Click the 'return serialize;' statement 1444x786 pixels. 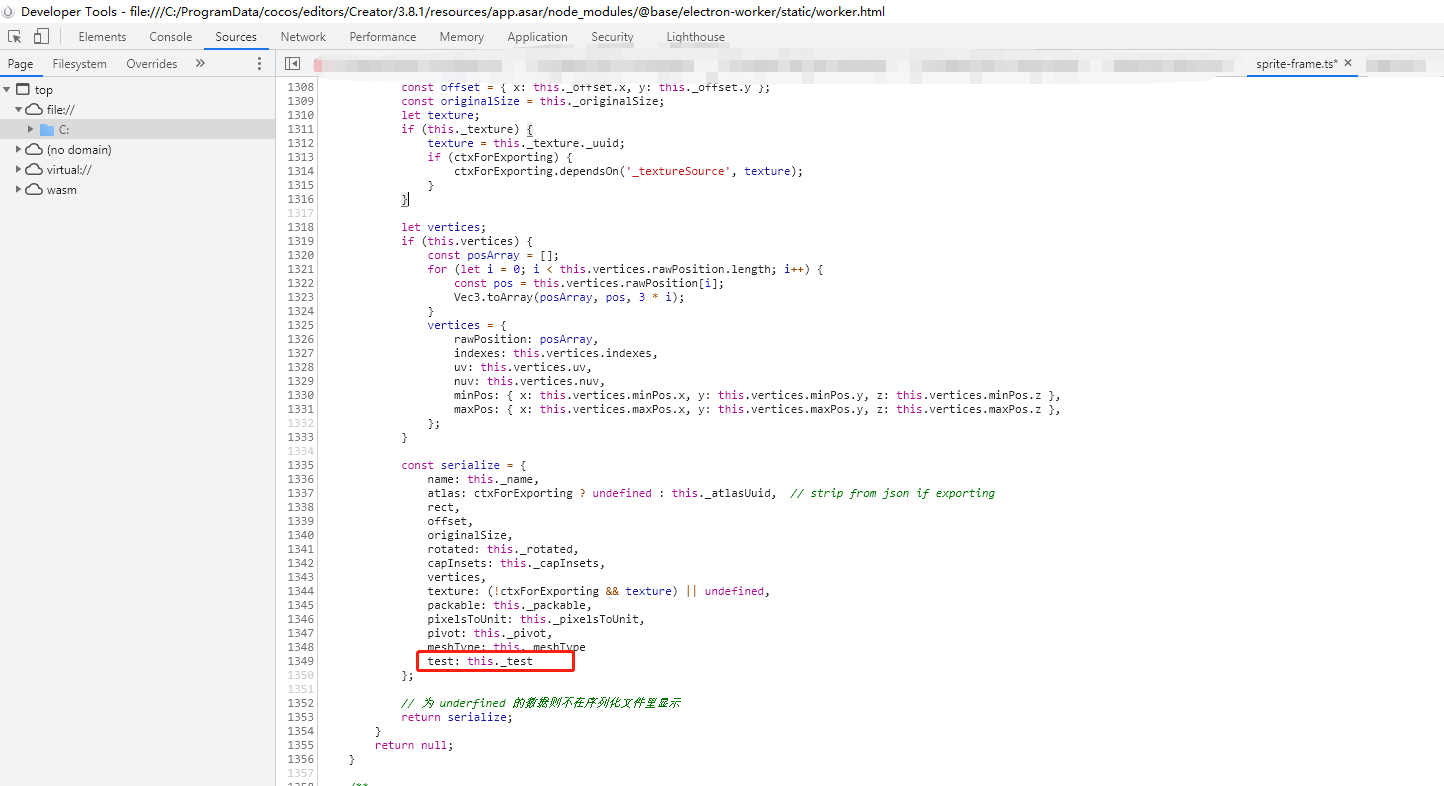[x=457, y=717]
